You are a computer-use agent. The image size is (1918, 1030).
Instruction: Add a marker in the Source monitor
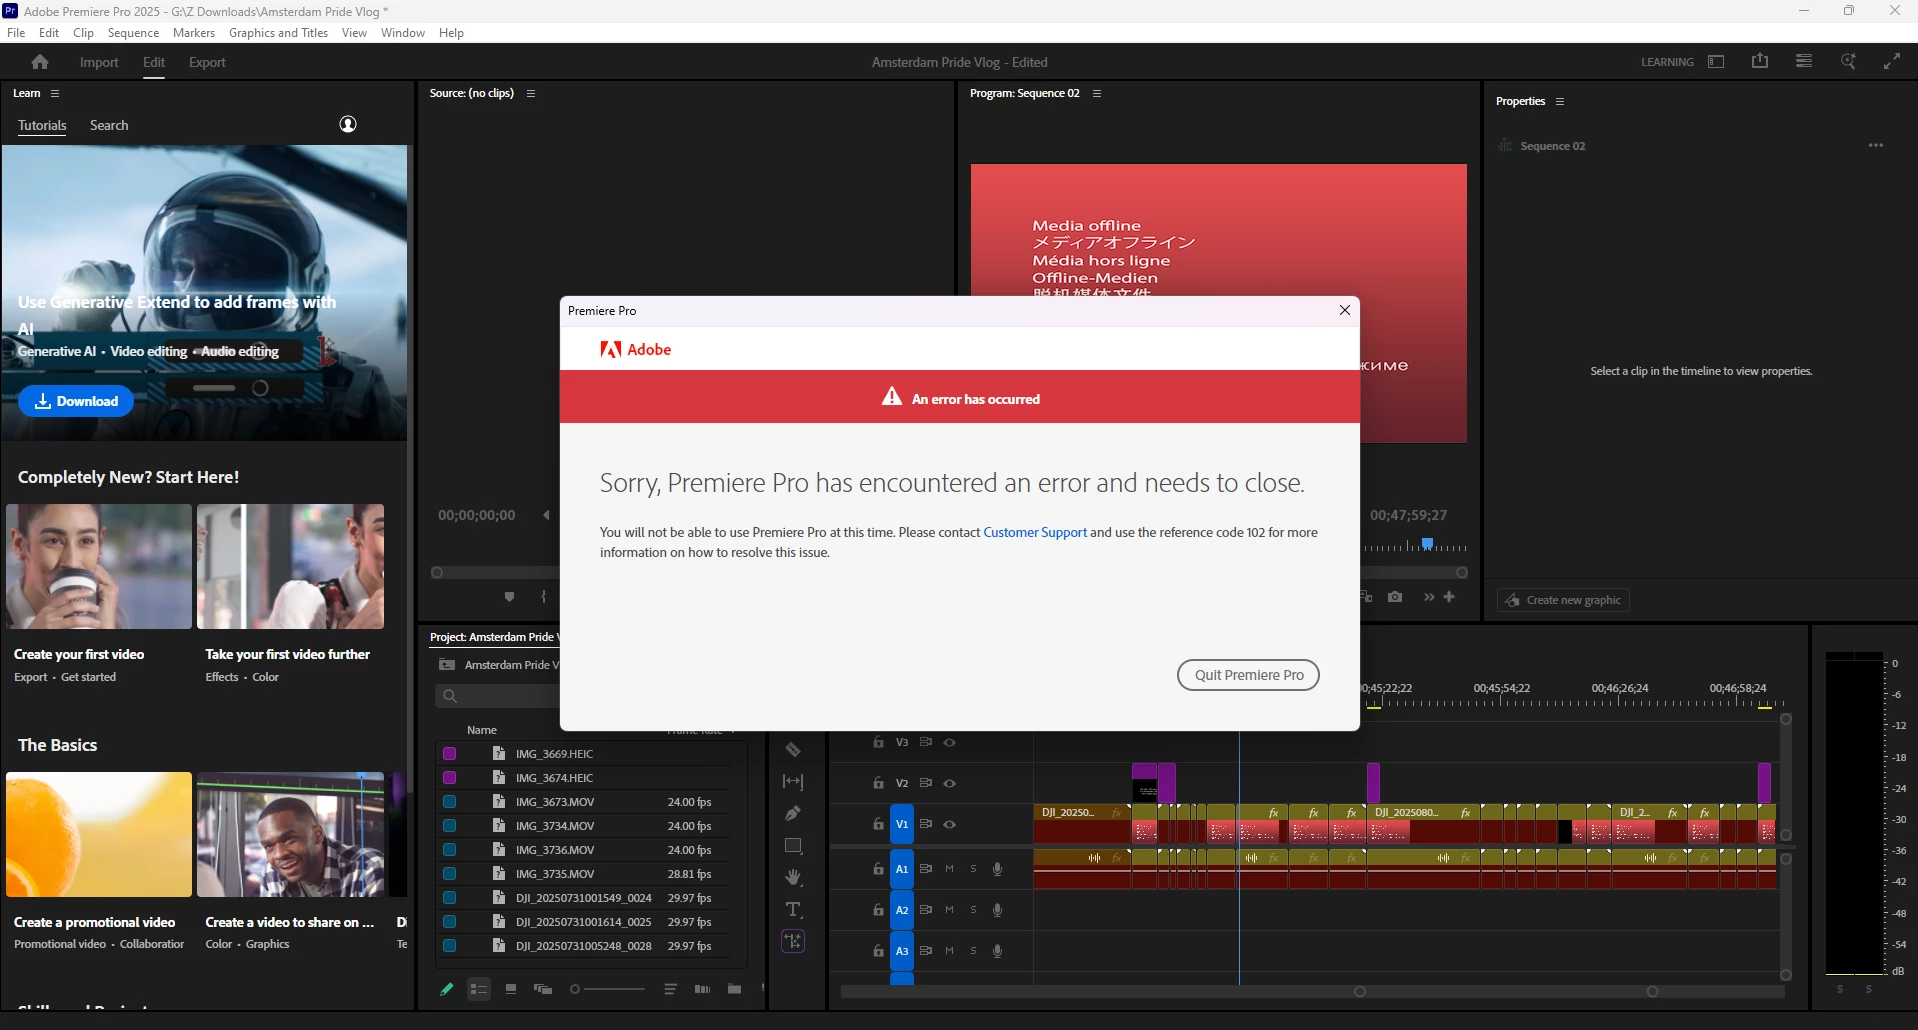click(x=509, y=597)
